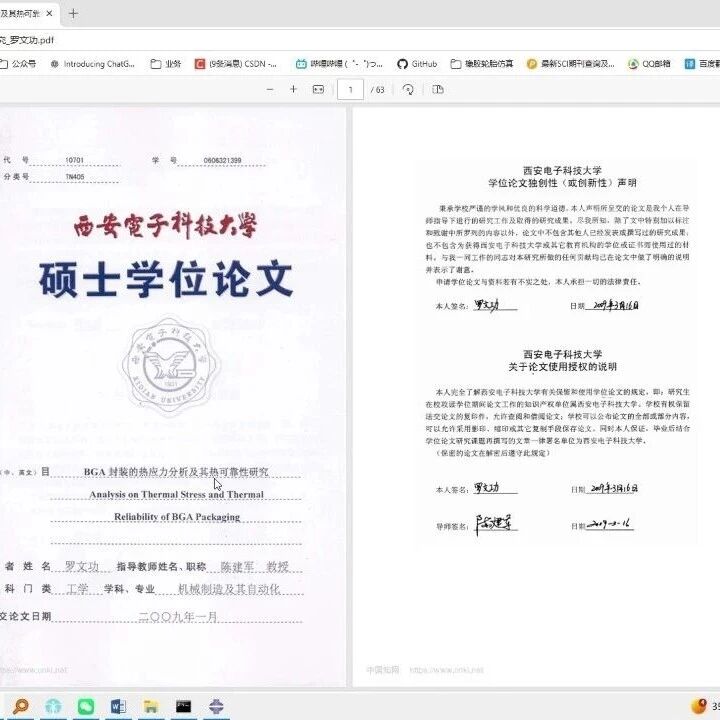Screen dimensions: 720x720
Task: Open a new browser tab
Action: [73, 14]
